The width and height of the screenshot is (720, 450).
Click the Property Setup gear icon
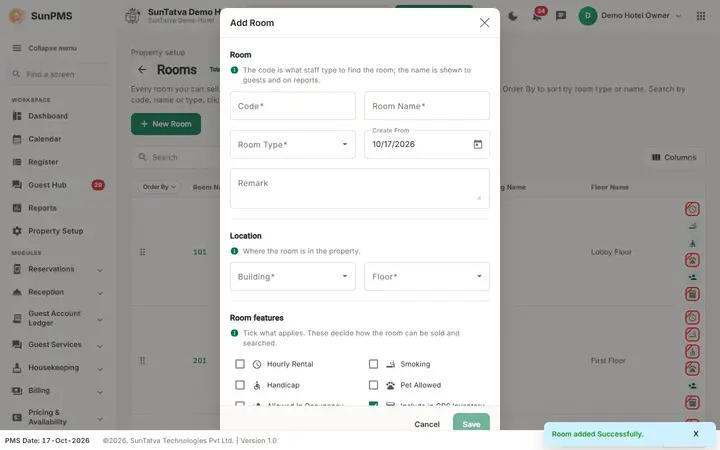coord(17,231)
